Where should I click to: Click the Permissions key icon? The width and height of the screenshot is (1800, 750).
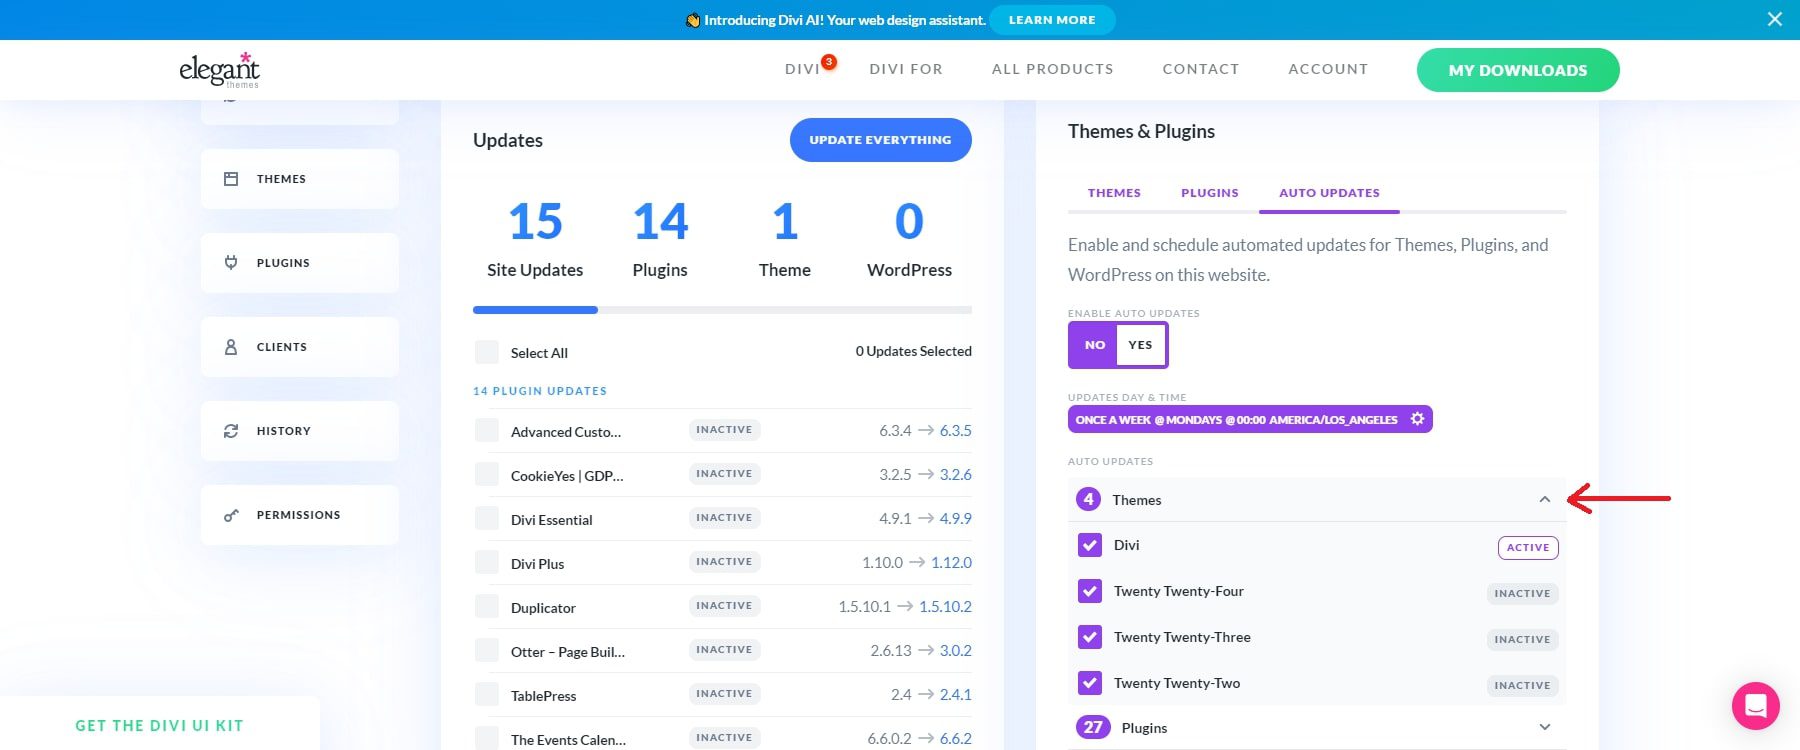pyautogui.click(x=231, y=515)
